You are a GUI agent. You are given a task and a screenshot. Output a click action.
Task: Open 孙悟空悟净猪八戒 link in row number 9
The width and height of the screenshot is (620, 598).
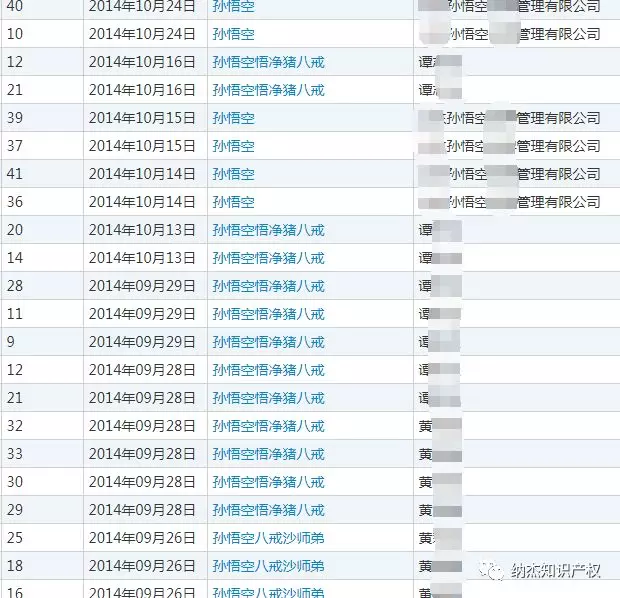[x=268, y=342]
